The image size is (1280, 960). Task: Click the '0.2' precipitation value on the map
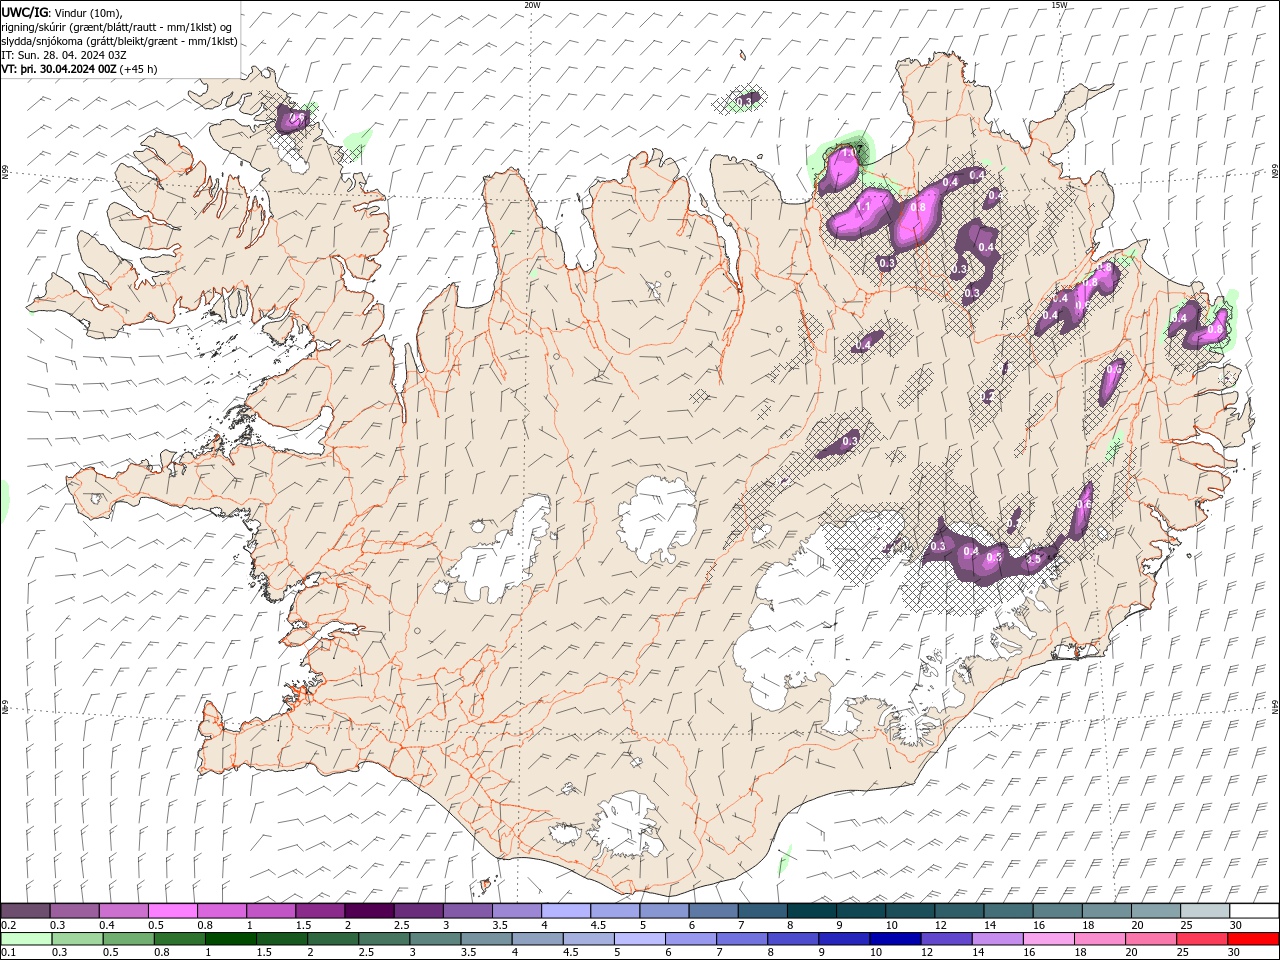988,397
